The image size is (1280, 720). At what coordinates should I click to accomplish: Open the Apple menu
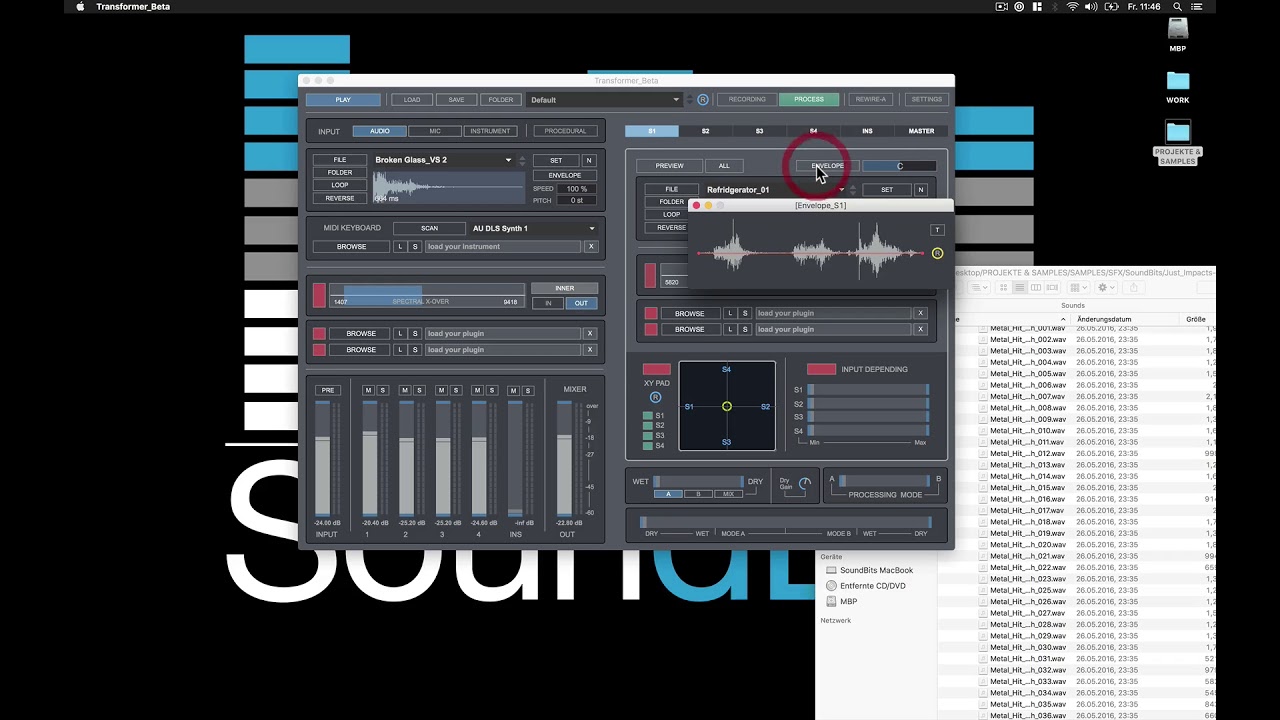click(x=80, y=6)
